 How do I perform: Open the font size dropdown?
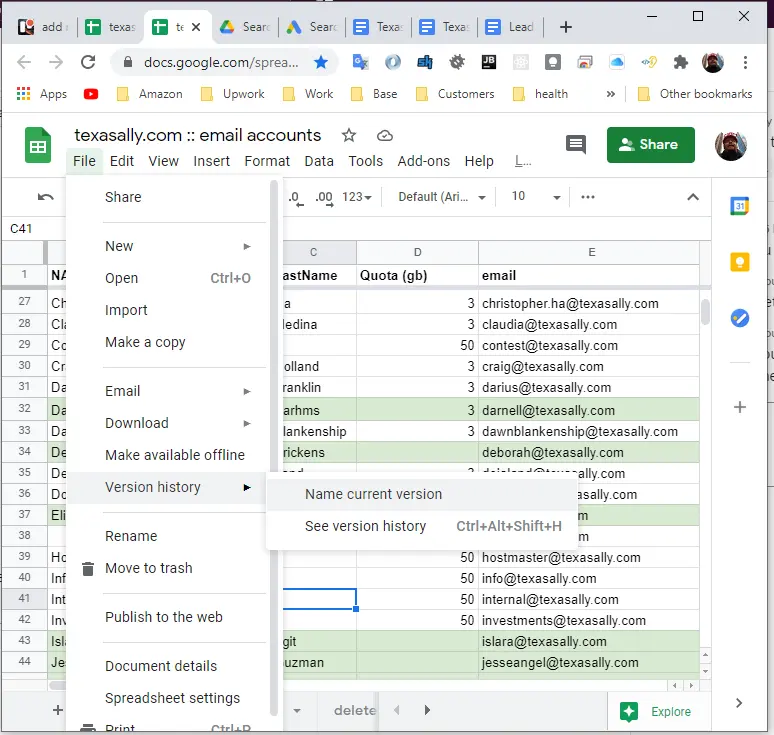530,197
